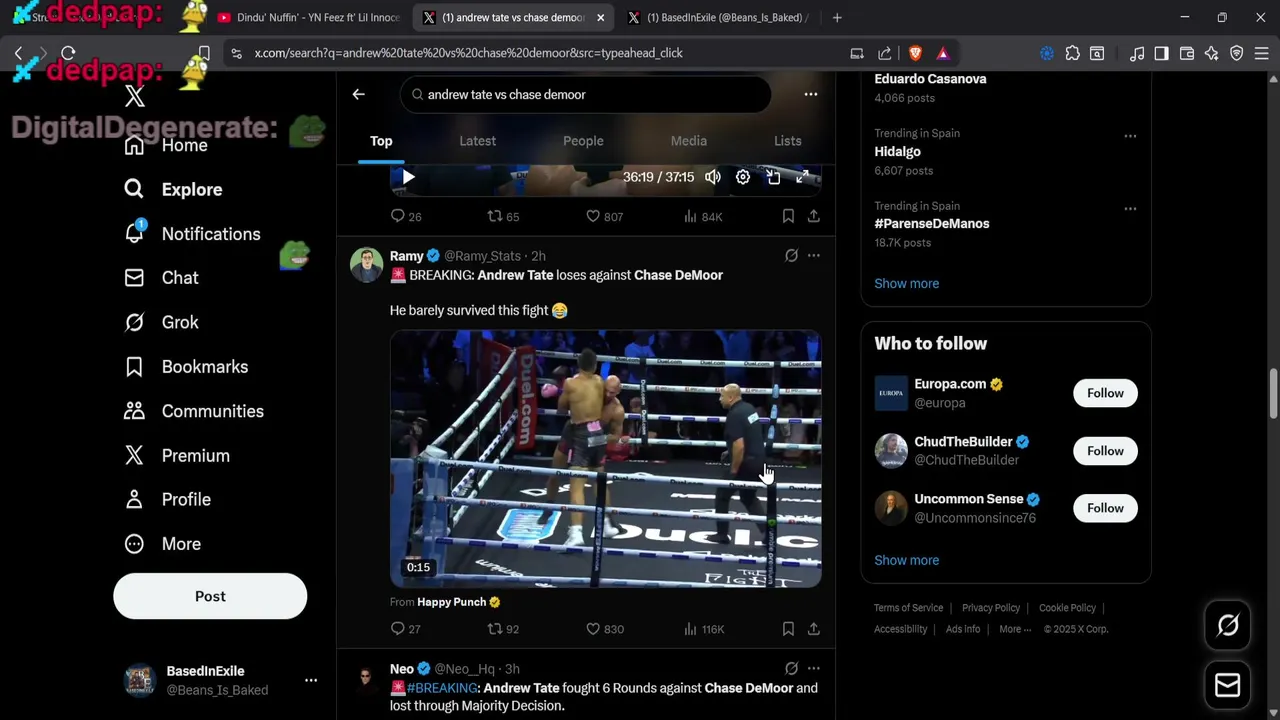Open the #ParenseDeManos trend

coord(931,224)
